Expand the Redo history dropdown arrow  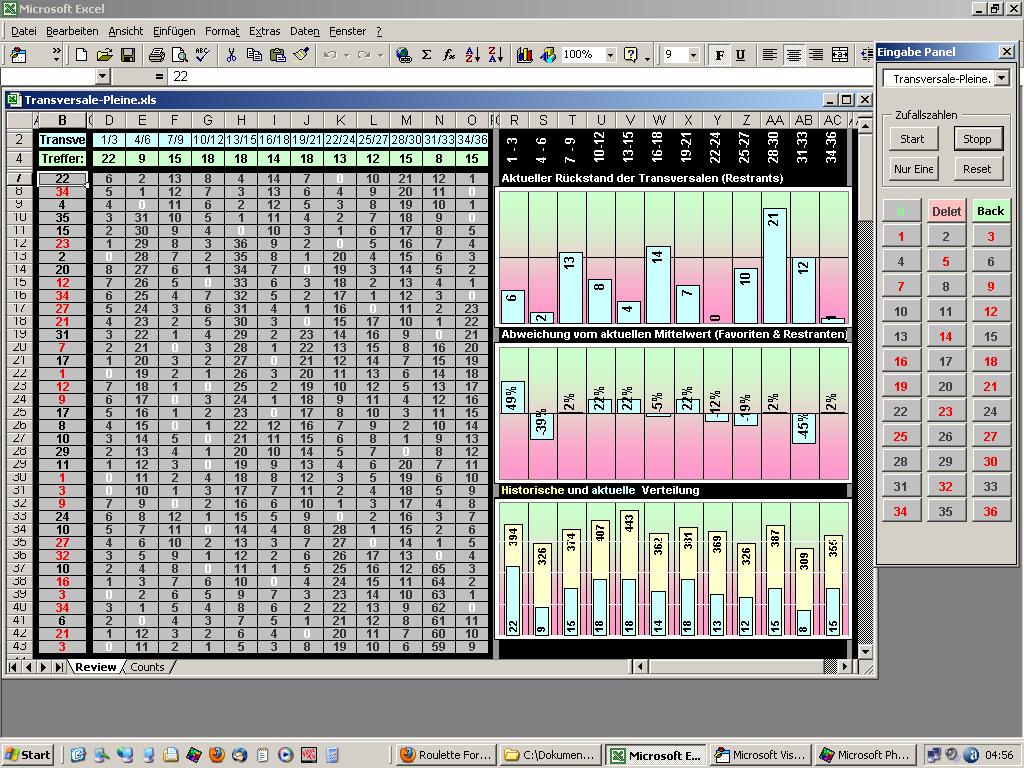pyautogui.click(x=380, y=55)
